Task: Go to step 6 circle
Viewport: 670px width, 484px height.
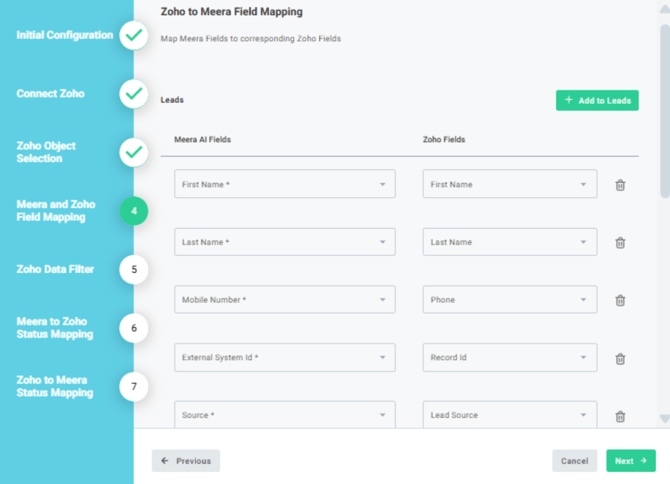Action: click(x=134, y=328)
